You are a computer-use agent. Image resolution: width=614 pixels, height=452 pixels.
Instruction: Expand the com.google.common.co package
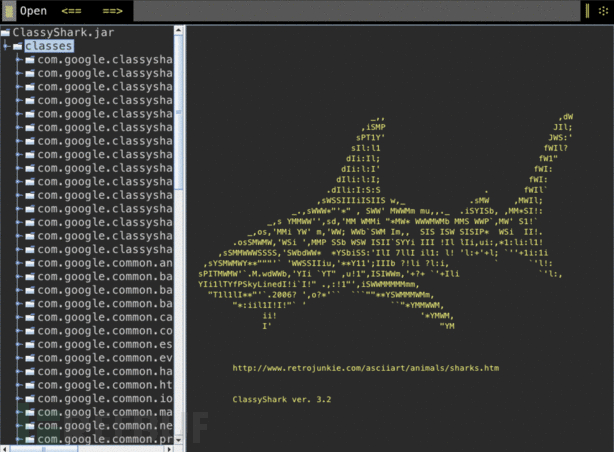(19, 331)
